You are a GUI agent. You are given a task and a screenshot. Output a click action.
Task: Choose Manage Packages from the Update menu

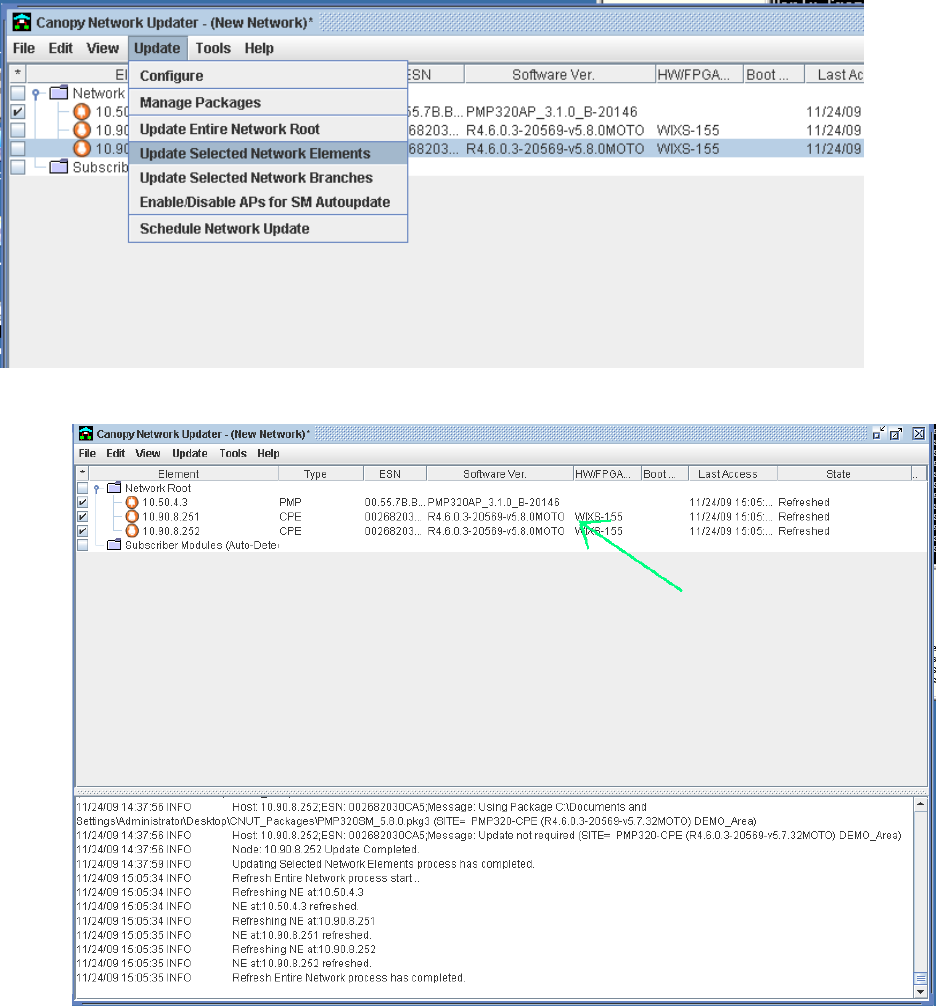(268, 103)
